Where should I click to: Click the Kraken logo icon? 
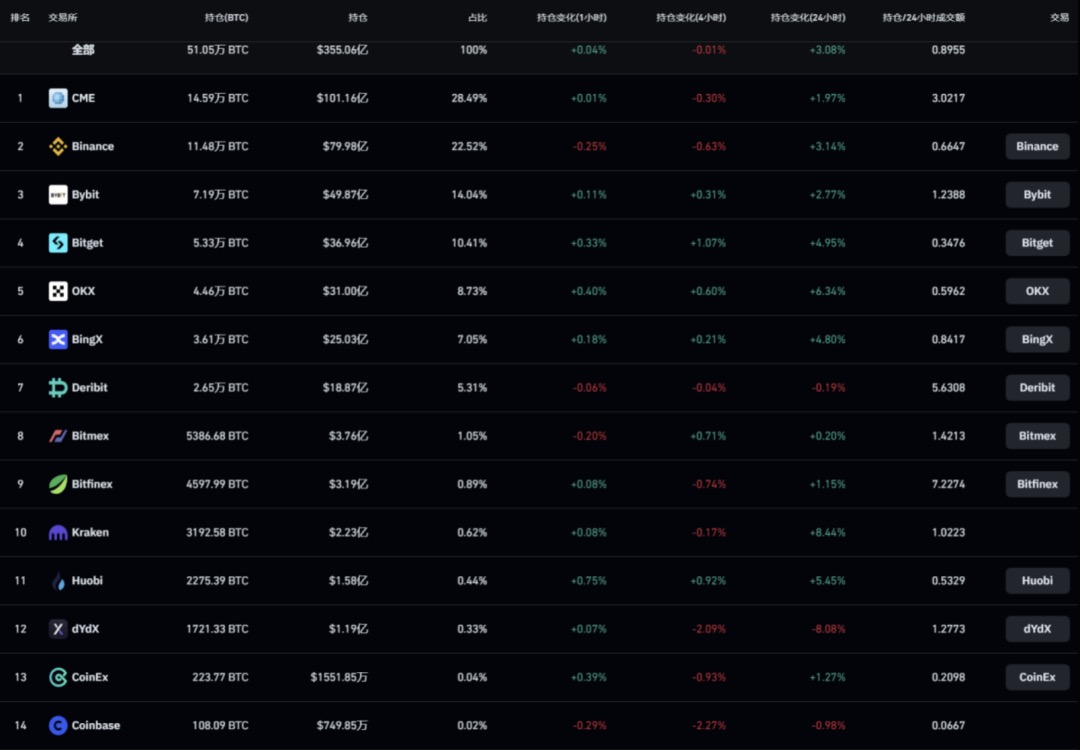tap(58, 533)
